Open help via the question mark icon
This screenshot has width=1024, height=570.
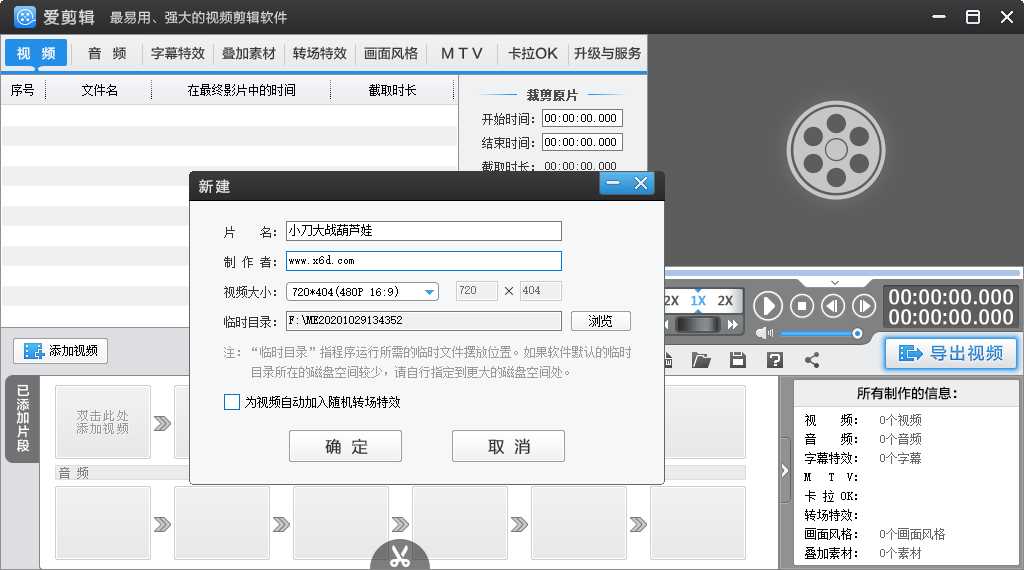[x=774, y=360]
